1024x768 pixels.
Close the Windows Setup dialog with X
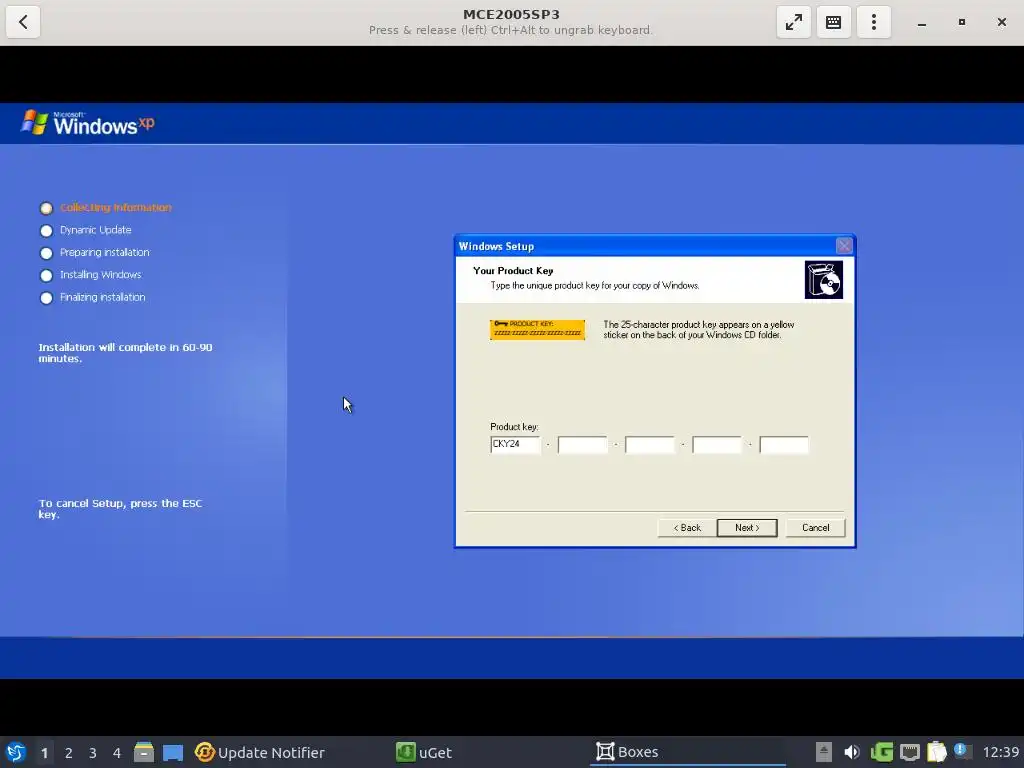click(844, 246)
